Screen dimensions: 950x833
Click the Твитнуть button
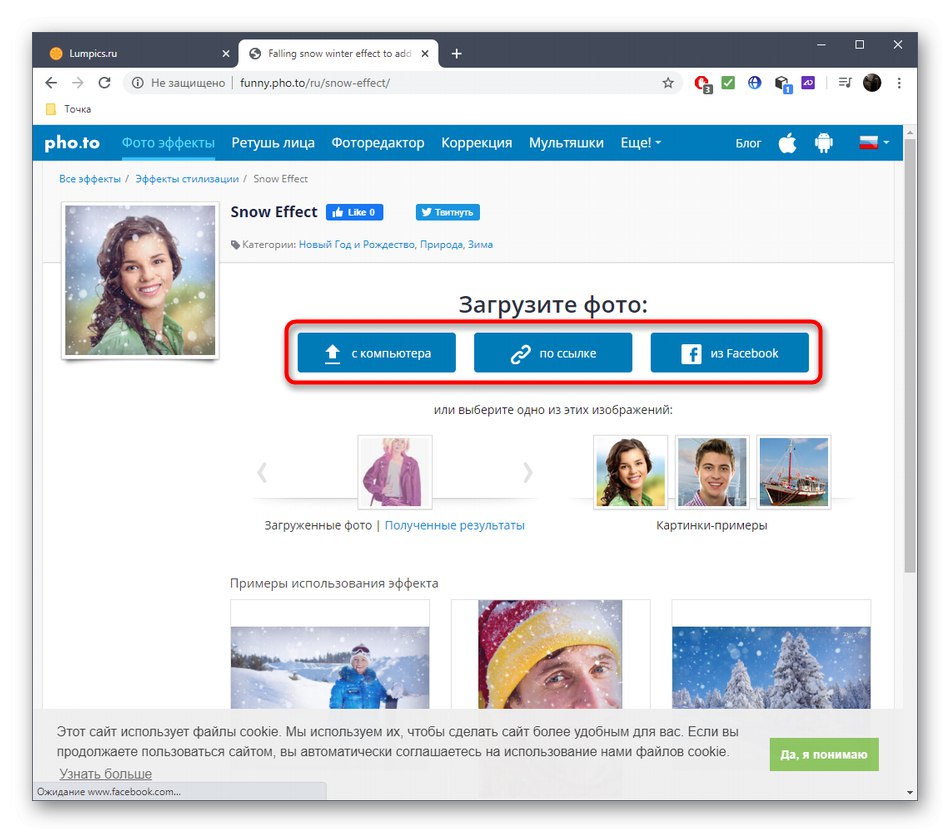tap(447, 212)
